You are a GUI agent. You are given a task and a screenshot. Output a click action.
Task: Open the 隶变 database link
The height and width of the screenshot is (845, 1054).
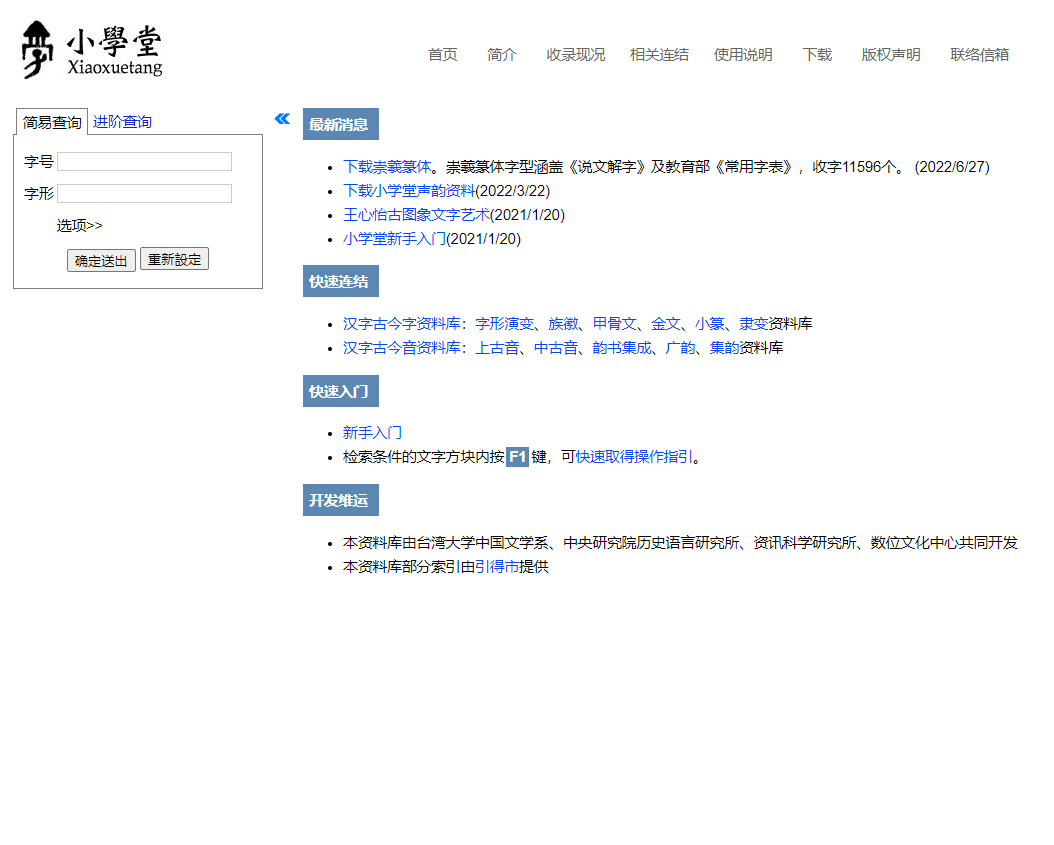(754, 324)
